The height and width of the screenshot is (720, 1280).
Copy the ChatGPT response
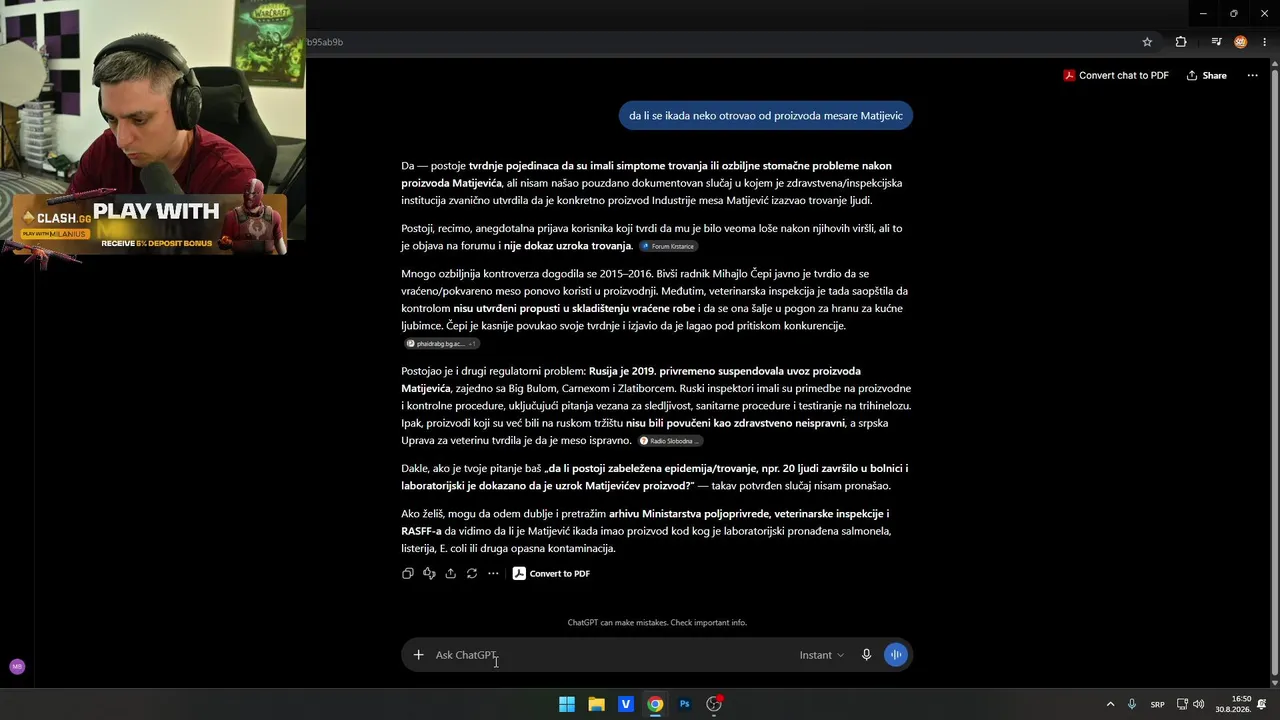[408, 573]
